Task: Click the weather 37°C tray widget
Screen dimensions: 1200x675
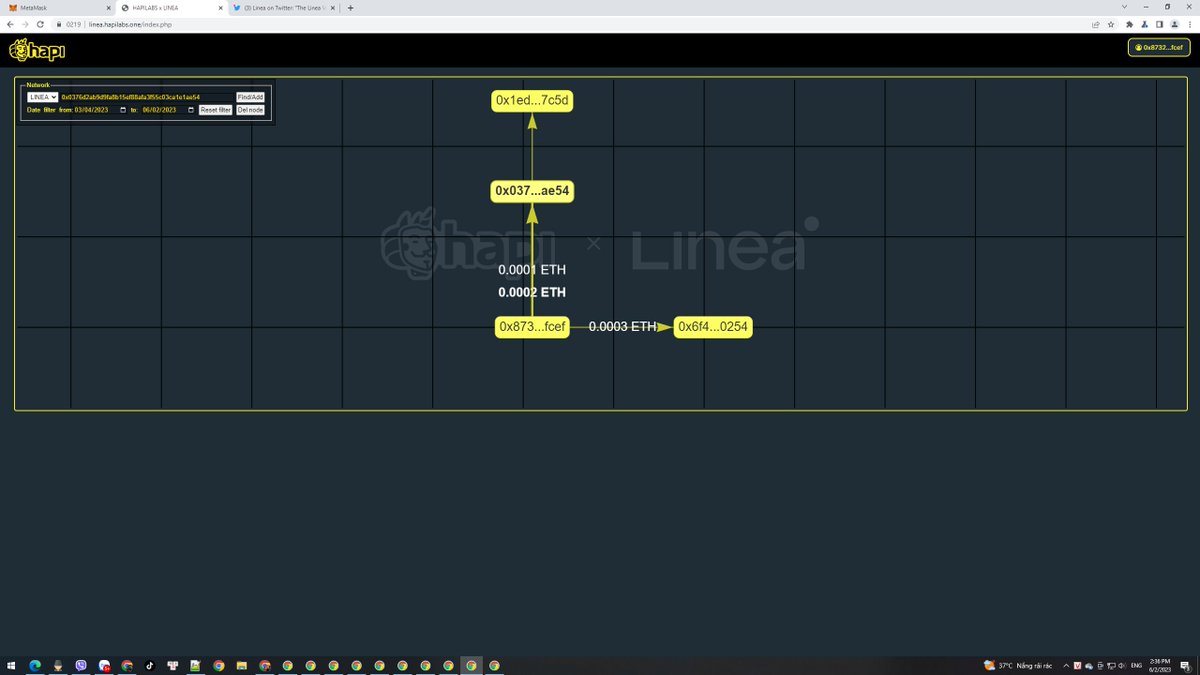Action: pyautogui.click(x=1018, y=665)
